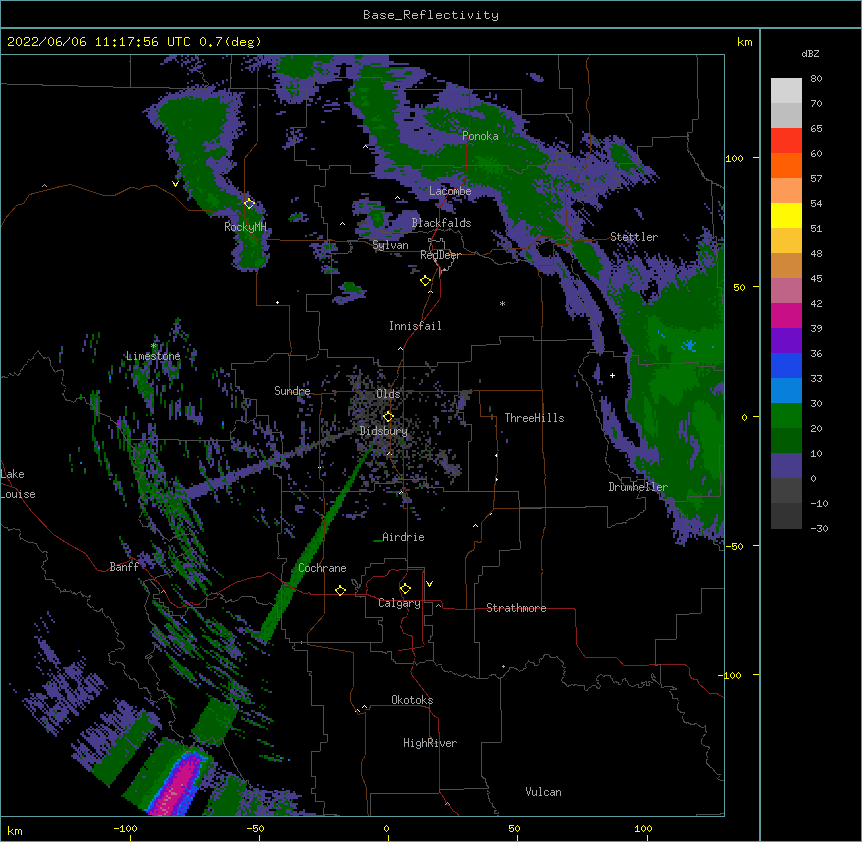Click the 50 tick on the bottom axis
The width and height of the screenshot is (862, 842).
(x=514, y=828)
